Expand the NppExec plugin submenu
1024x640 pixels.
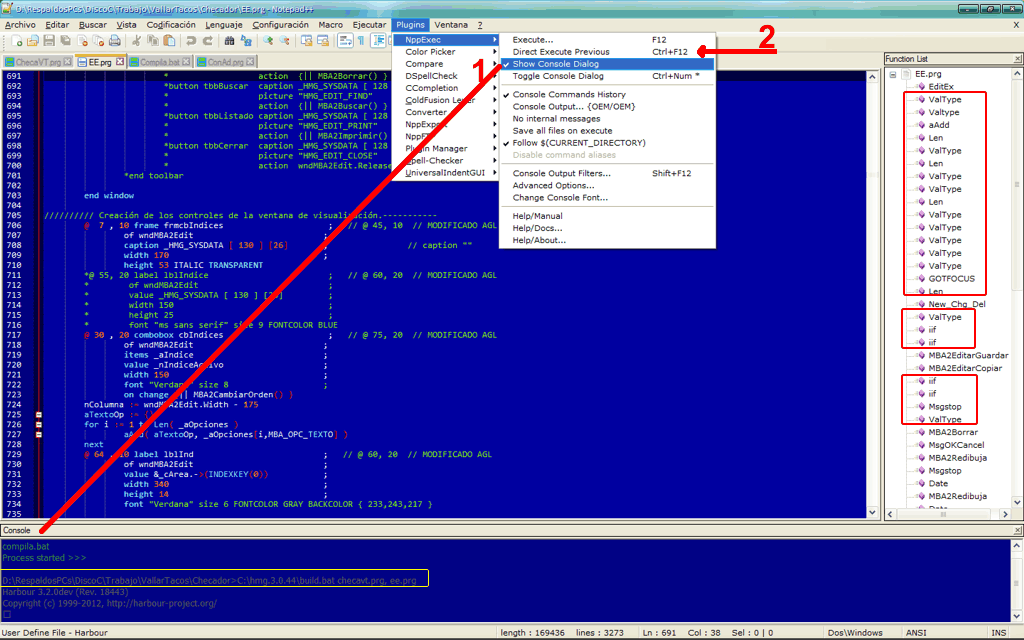445,40
